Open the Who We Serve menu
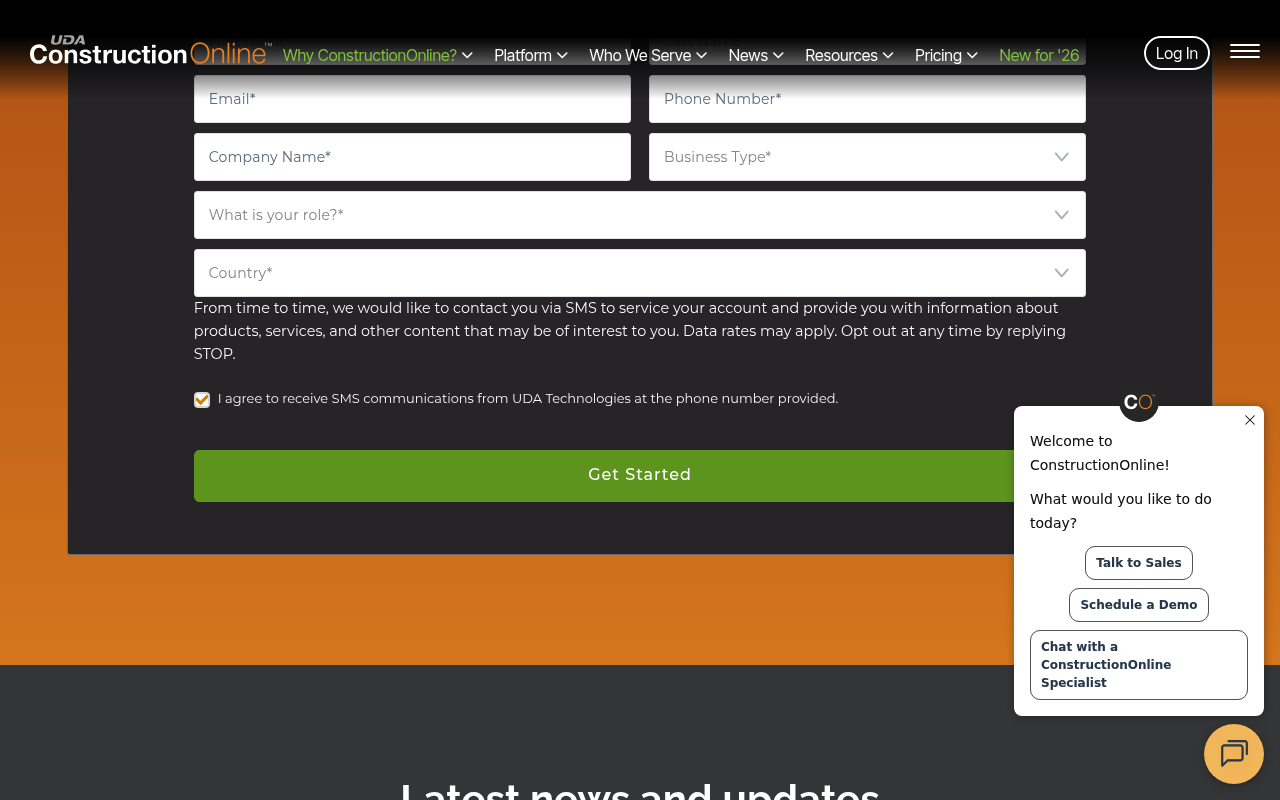Viewport: 1280px width, 800px height. [x=648, y=55]
